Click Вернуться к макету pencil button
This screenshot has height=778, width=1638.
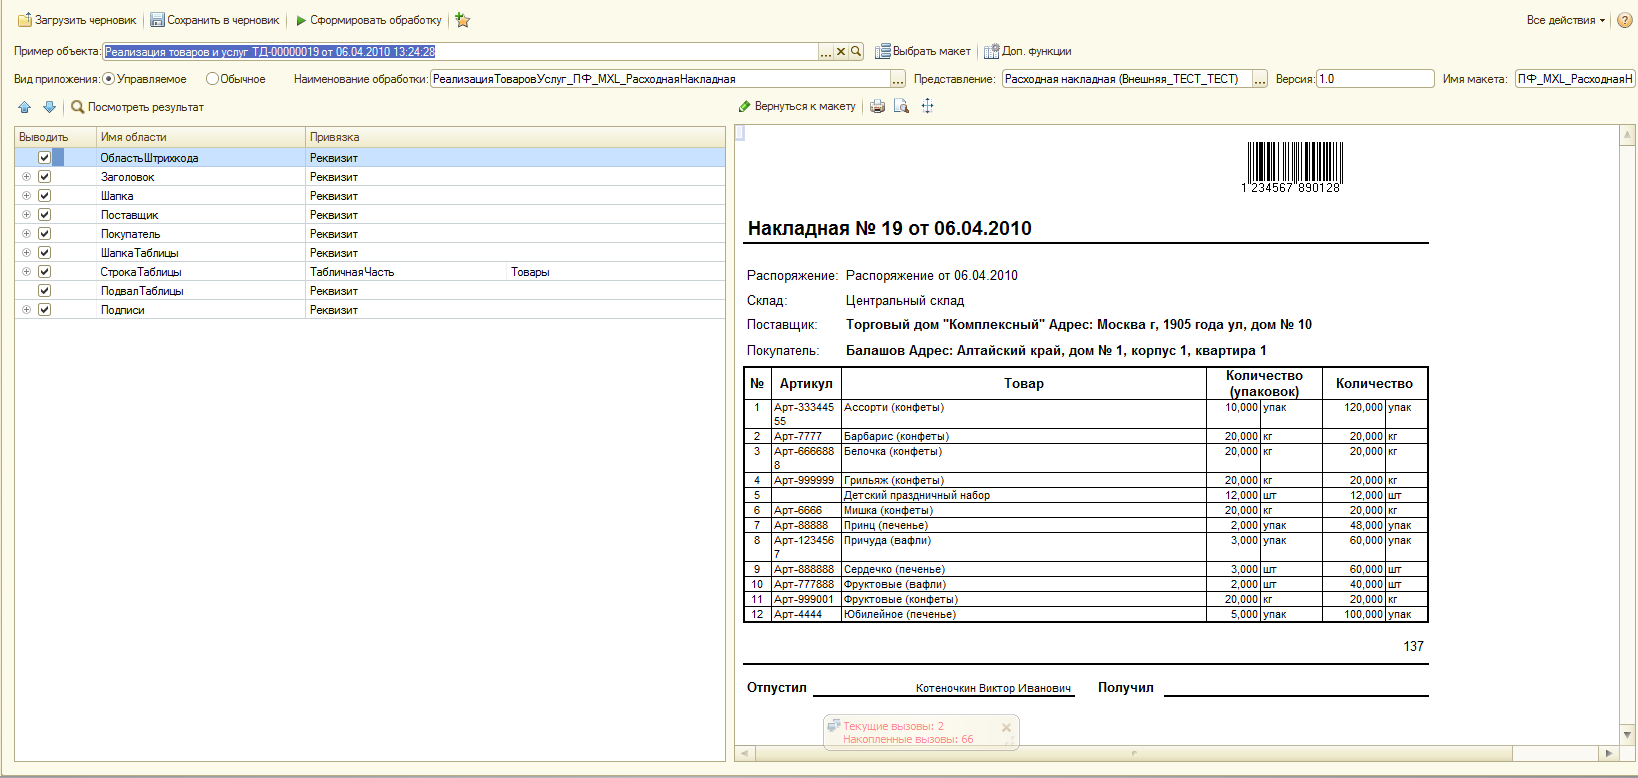[797, 106]
